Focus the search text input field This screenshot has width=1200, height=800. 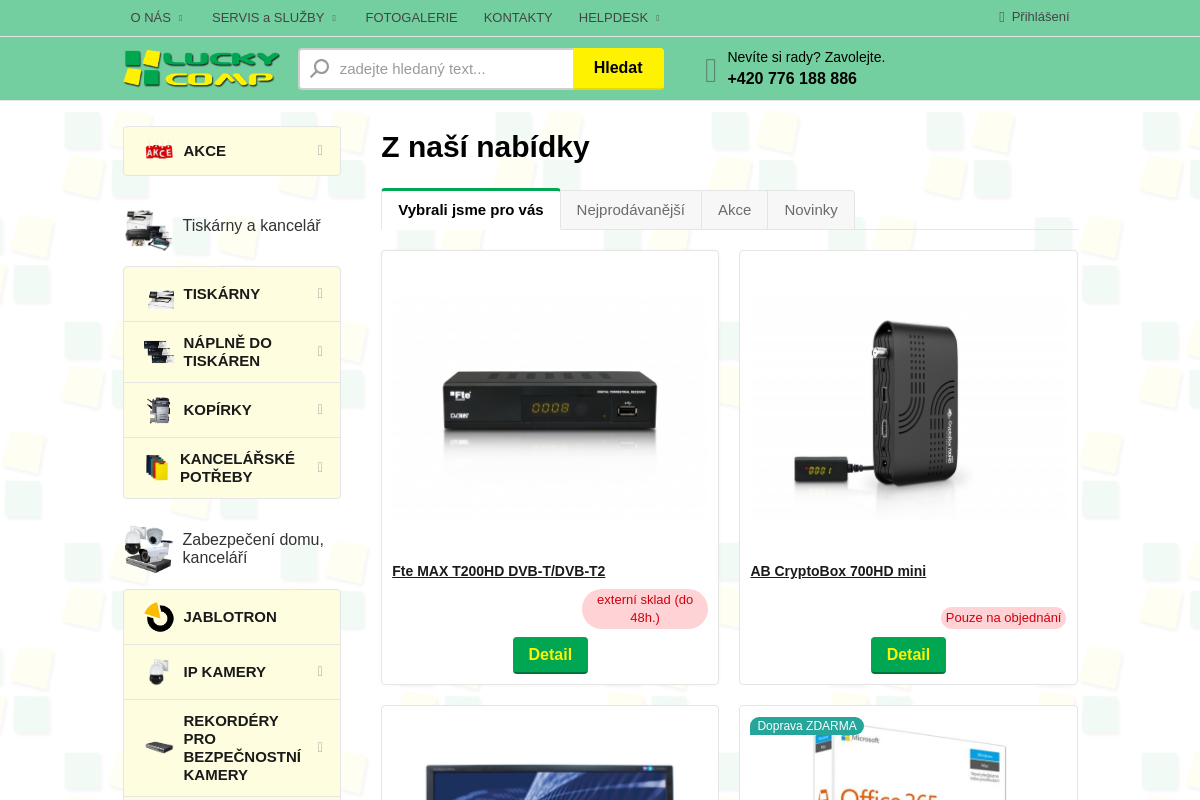pos(453,68)
